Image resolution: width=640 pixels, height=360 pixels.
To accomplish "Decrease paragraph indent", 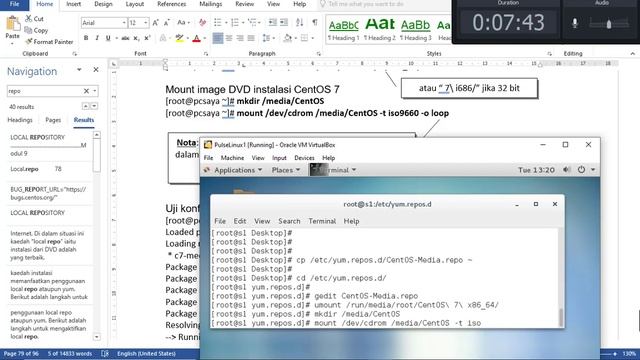I will (272, 22).
